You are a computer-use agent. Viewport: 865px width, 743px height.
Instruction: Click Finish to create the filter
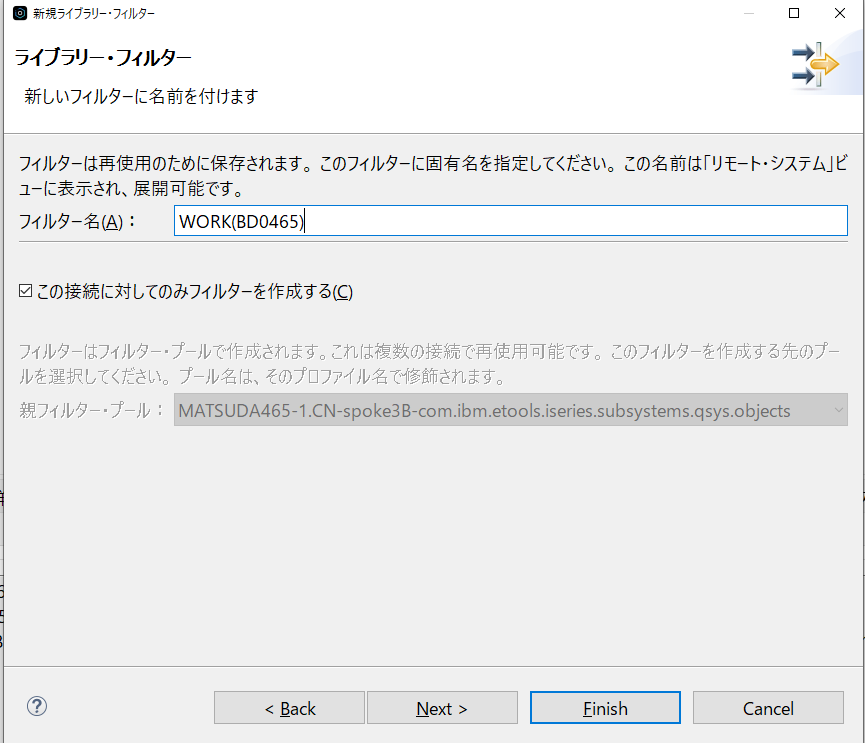tap(605, 708)
